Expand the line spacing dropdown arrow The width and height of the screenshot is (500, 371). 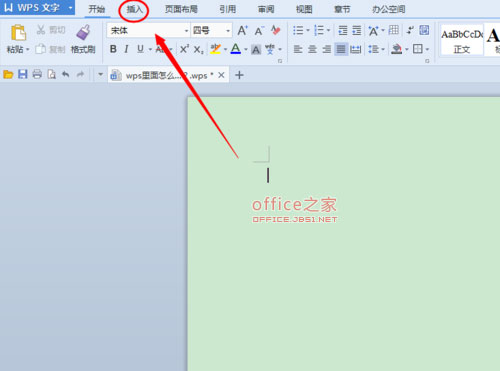pyautogui.click(x=383, y=50)
